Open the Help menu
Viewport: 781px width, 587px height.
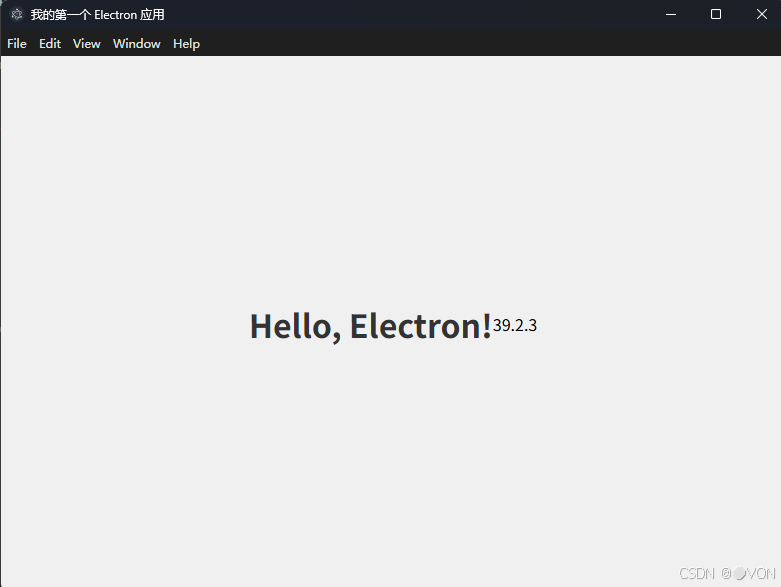[186, 44]
